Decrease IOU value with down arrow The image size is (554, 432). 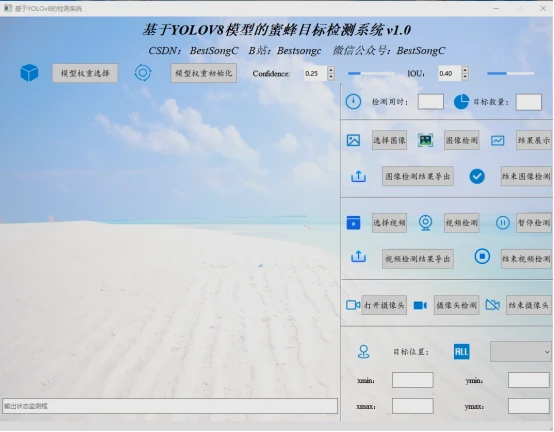pos(465,77)
